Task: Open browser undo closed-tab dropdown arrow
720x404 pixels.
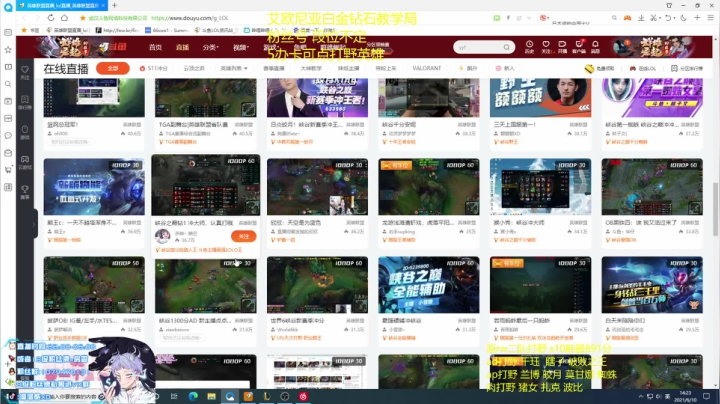Action: [673, 18]
